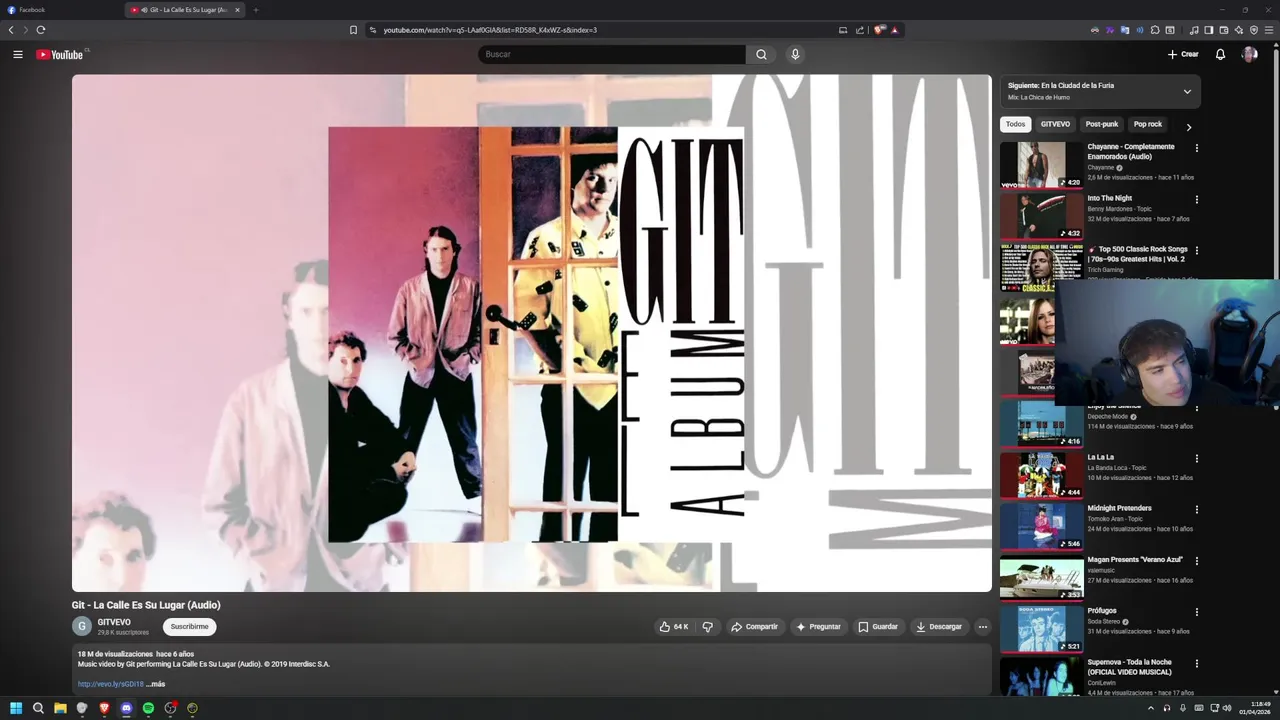Like the video showing 64 K
The image size is (1280, 720).
(673, 627)
